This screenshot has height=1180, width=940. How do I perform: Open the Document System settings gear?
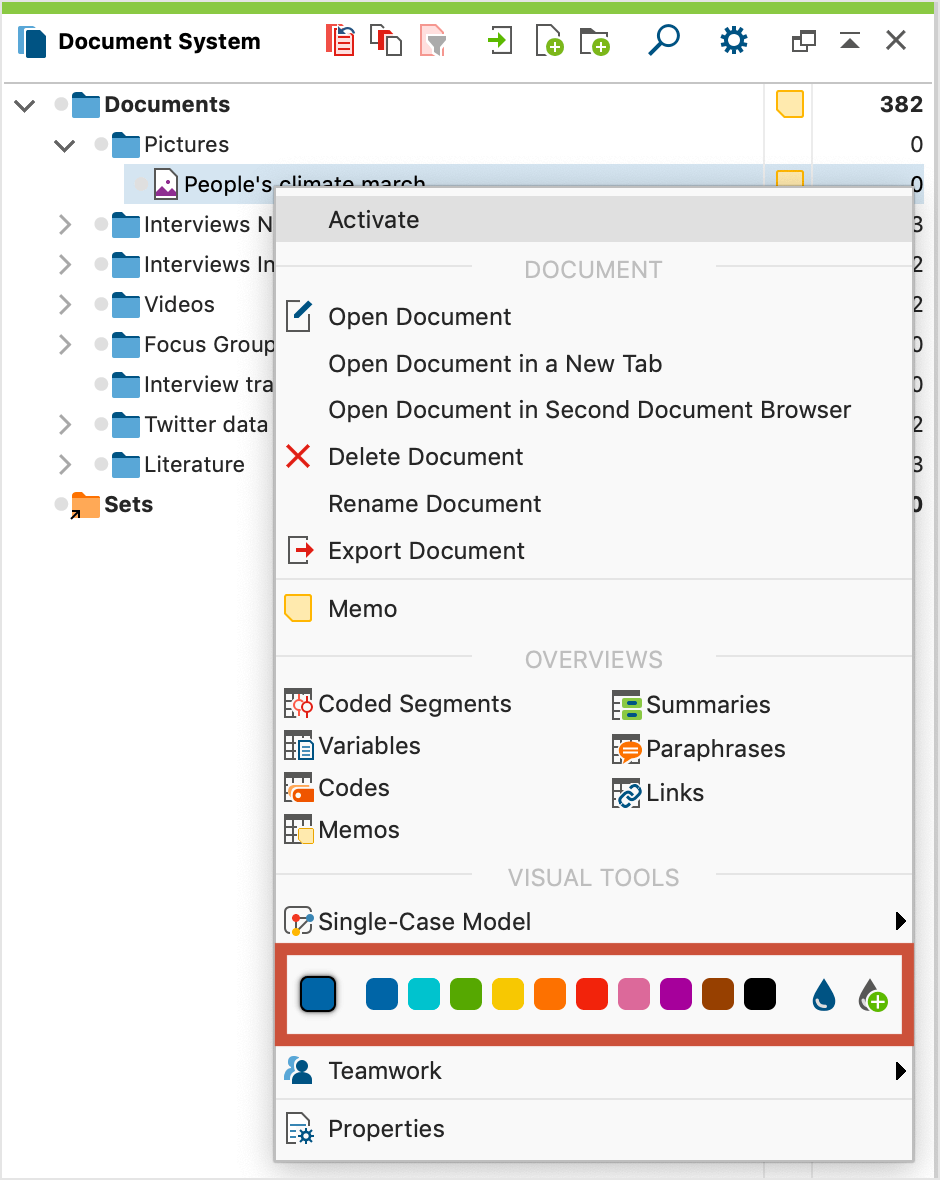pyautogui.click(x=734, y=40)
